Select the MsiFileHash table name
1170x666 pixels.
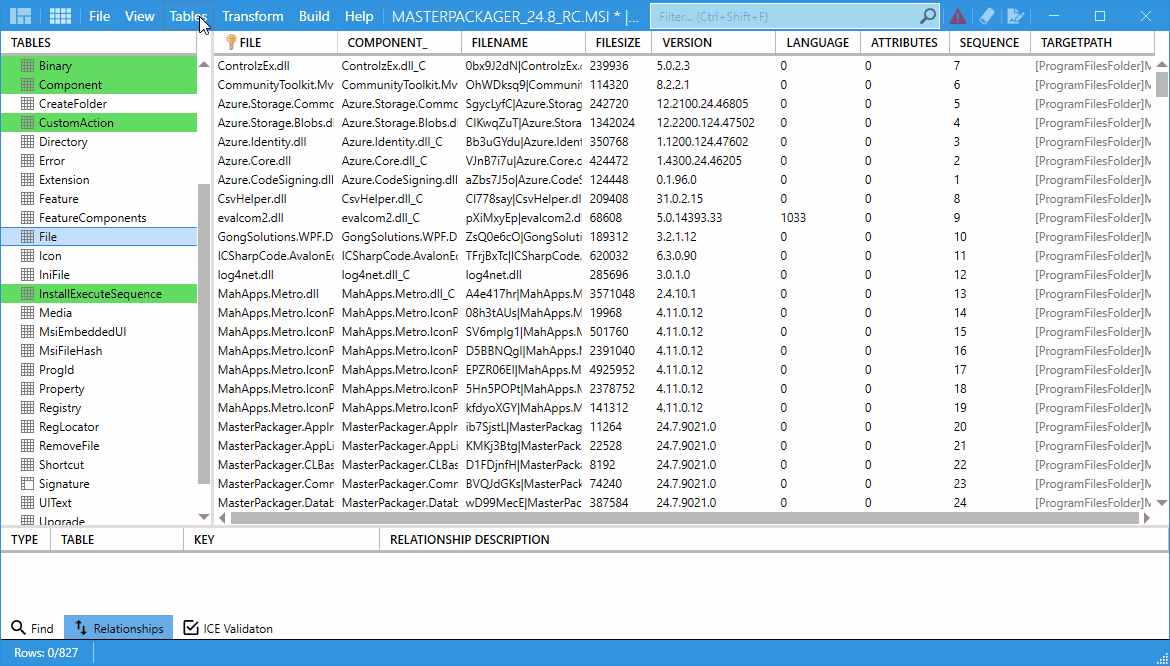70,351
